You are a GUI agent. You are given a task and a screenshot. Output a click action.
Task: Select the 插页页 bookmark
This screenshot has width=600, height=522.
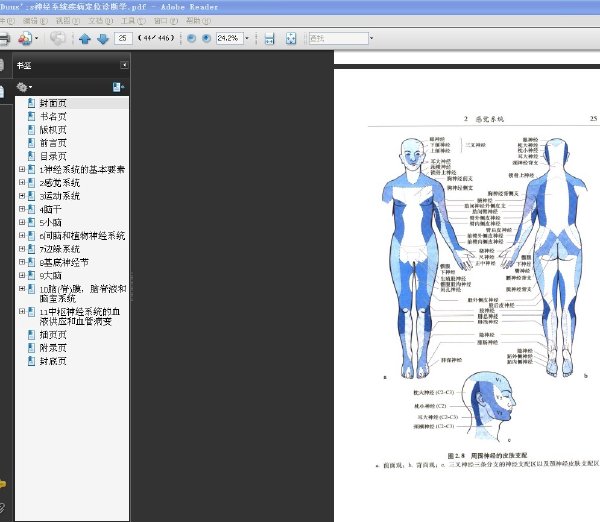(x=53, y=335)
